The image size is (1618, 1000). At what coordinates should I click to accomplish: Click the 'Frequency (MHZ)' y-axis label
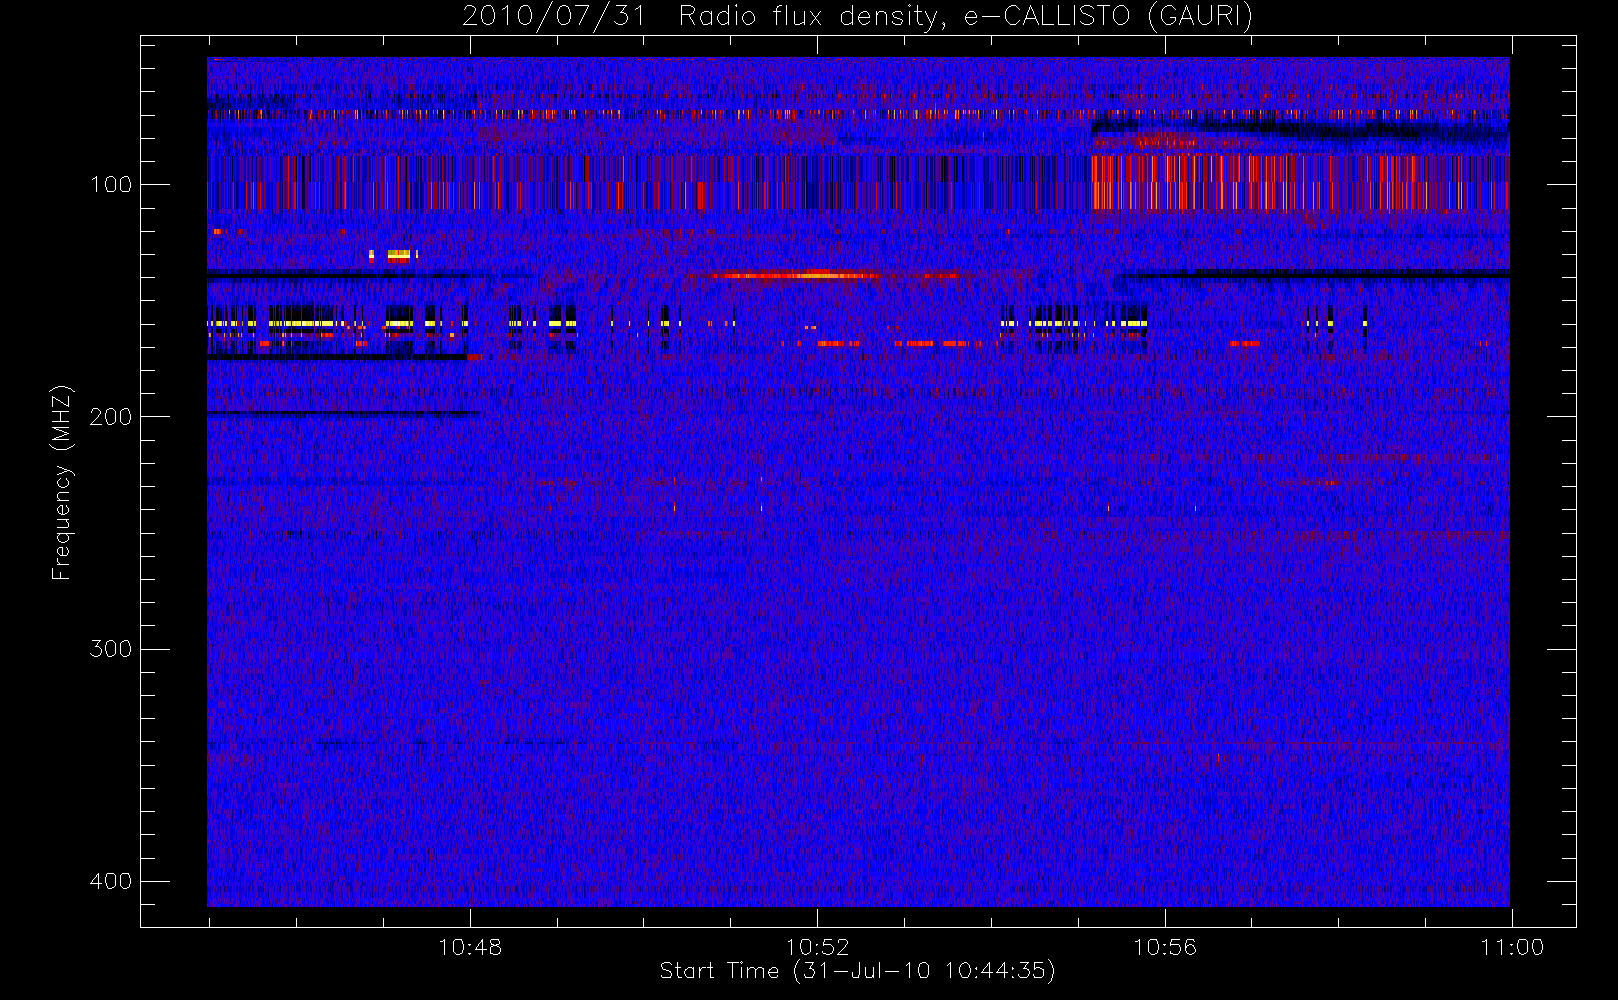(x=62, y=482)
